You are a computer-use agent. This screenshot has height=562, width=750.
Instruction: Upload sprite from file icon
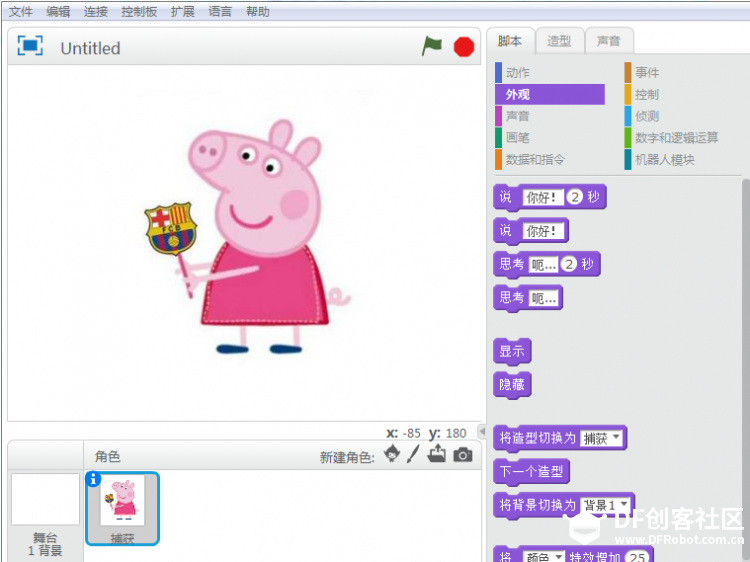point(436,453)
